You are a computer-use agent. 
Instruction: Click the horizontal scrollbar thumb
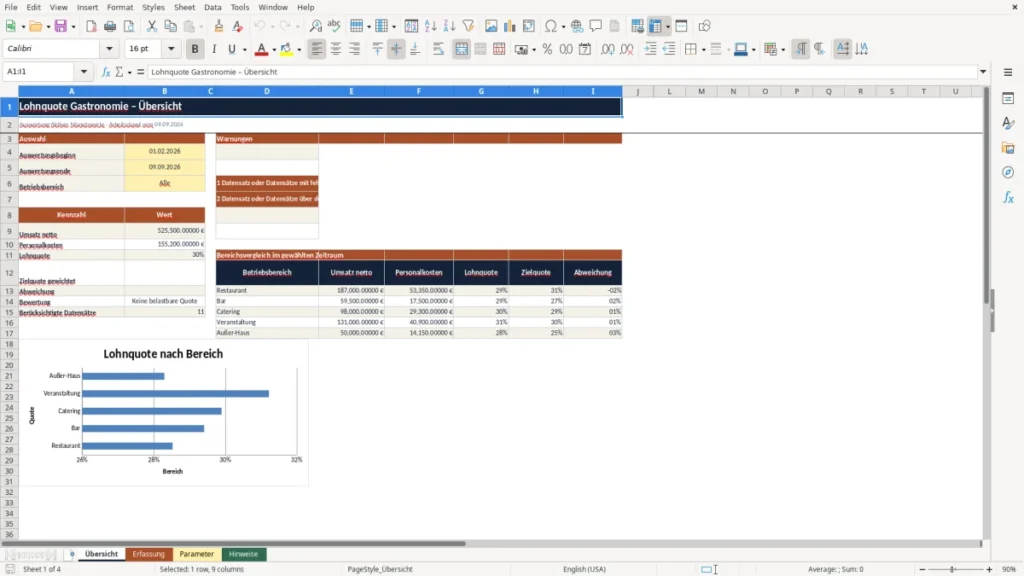pos(233,543)
